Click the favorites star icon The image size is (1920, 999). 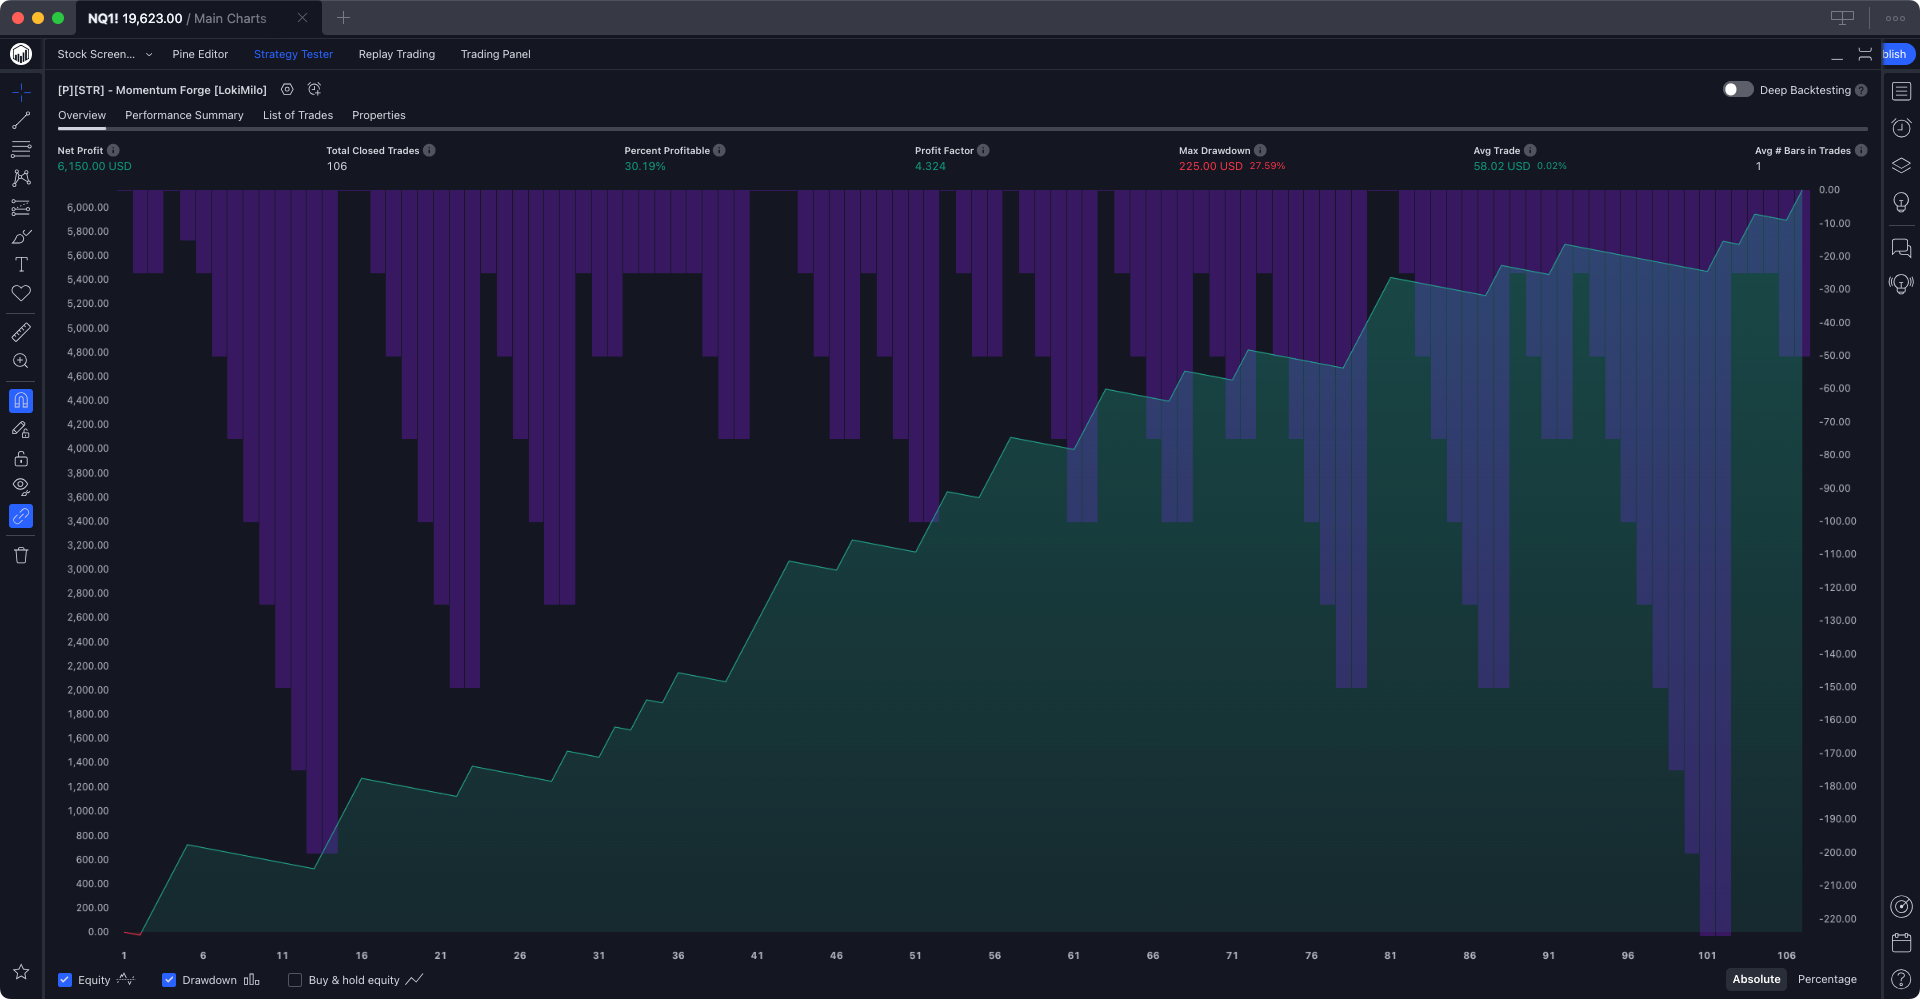(21, 972)
